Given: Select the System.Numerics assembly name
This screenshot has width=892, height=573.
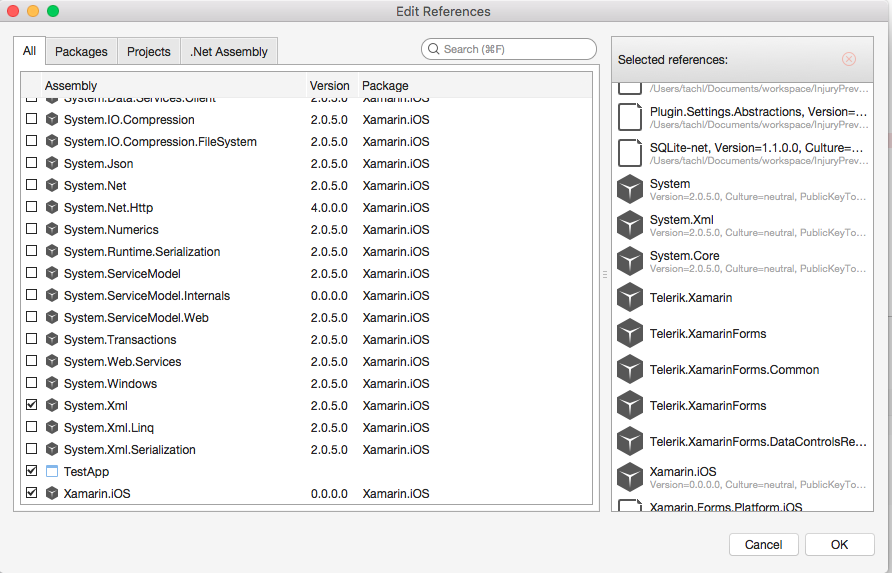Looking at the screenshot, I should 111,229.
